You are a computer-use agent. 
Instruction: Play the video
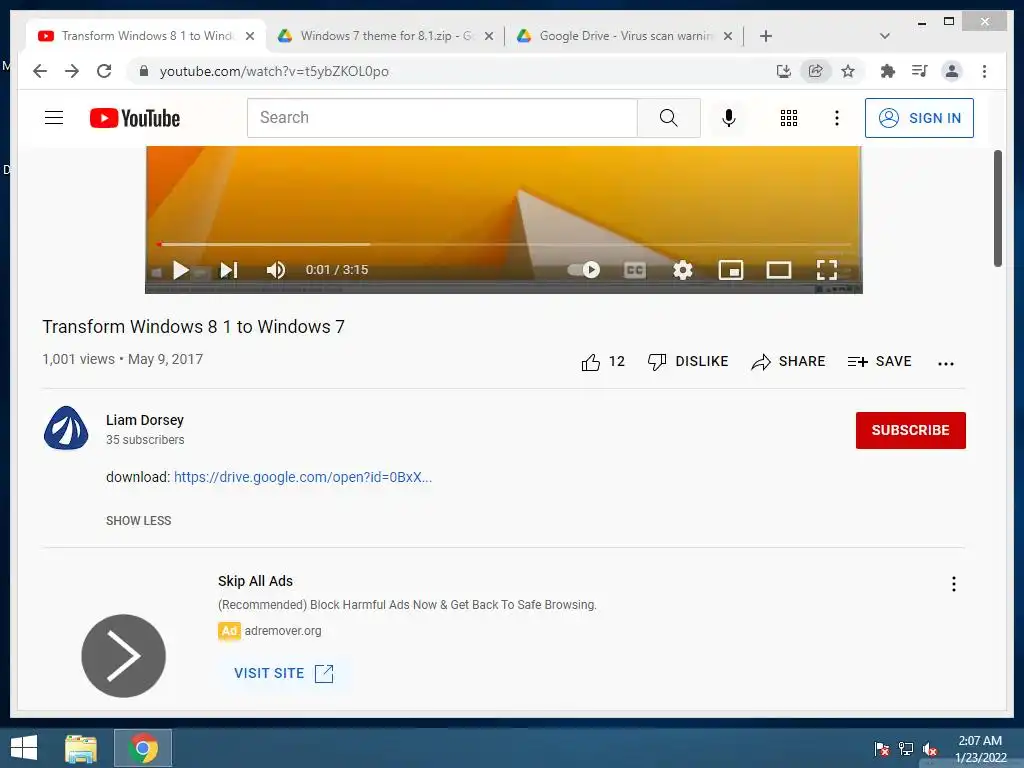tap(181, 270)
